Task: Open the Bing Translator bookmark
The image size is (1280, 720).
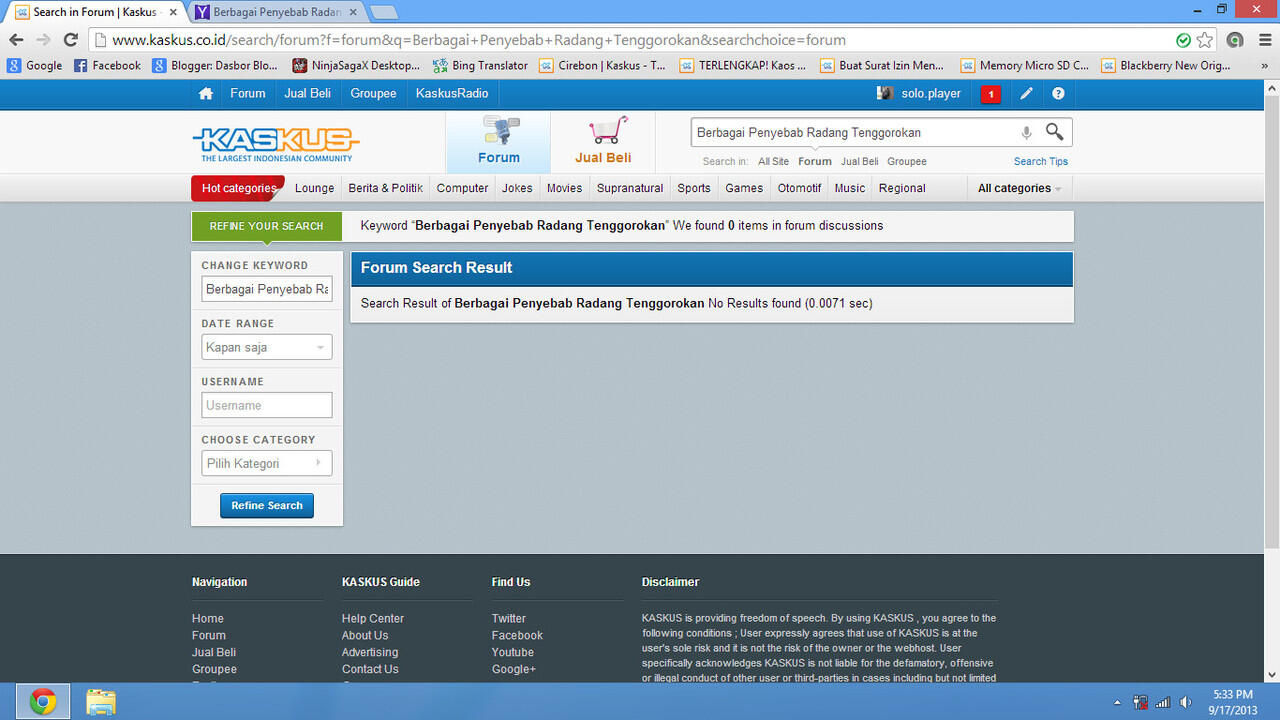Action: tap(480, 66)
